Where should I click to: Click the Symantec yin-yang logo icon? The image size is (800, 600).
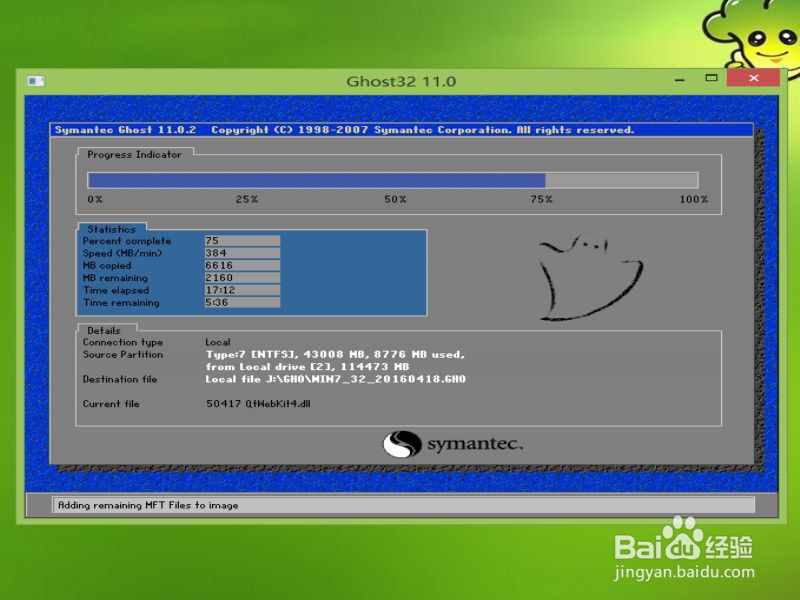pos(402,444)
